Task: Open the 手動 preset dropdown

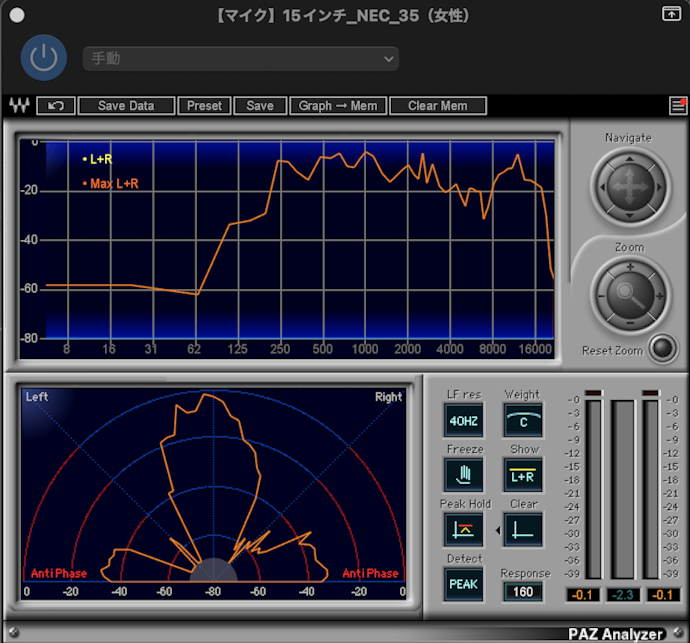Action: (x=241, y=59)
